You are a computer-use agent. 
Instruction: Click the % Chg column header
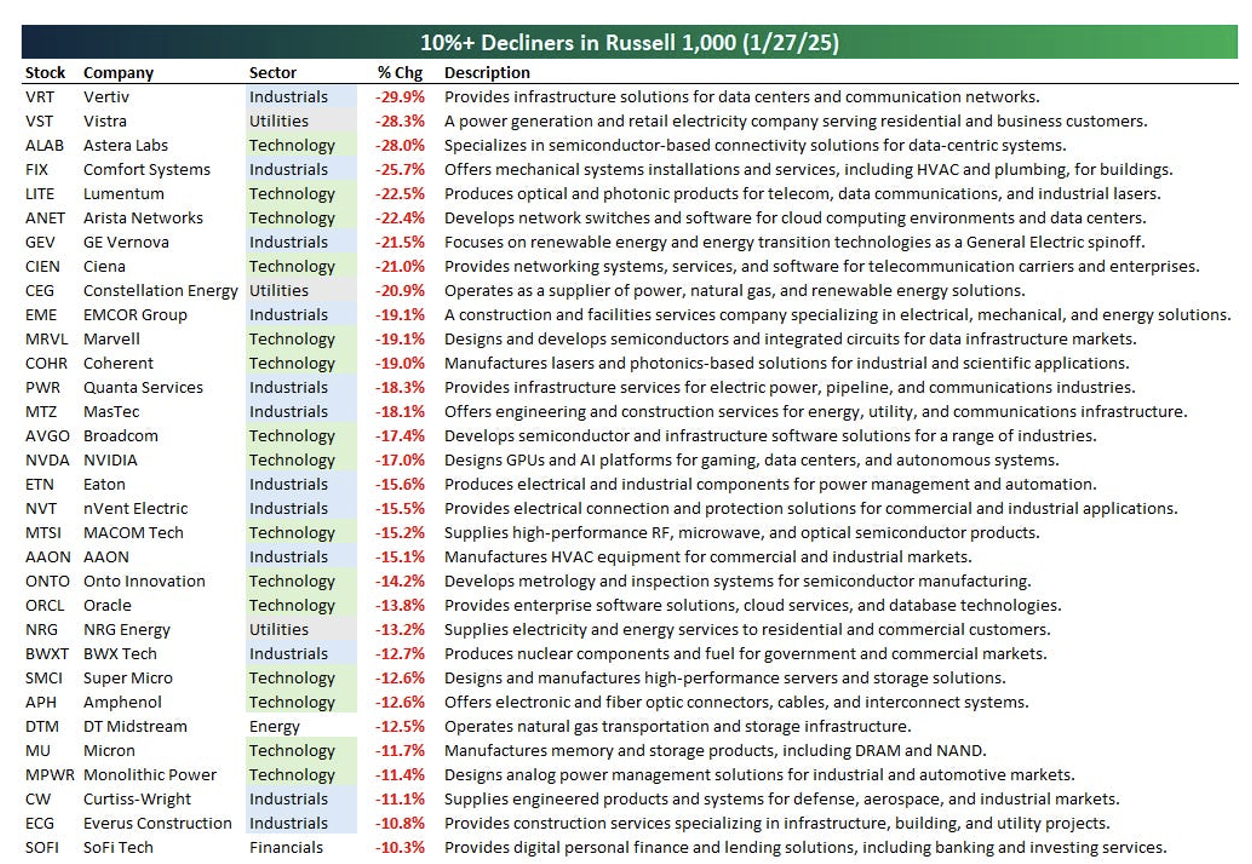(400, 73)
